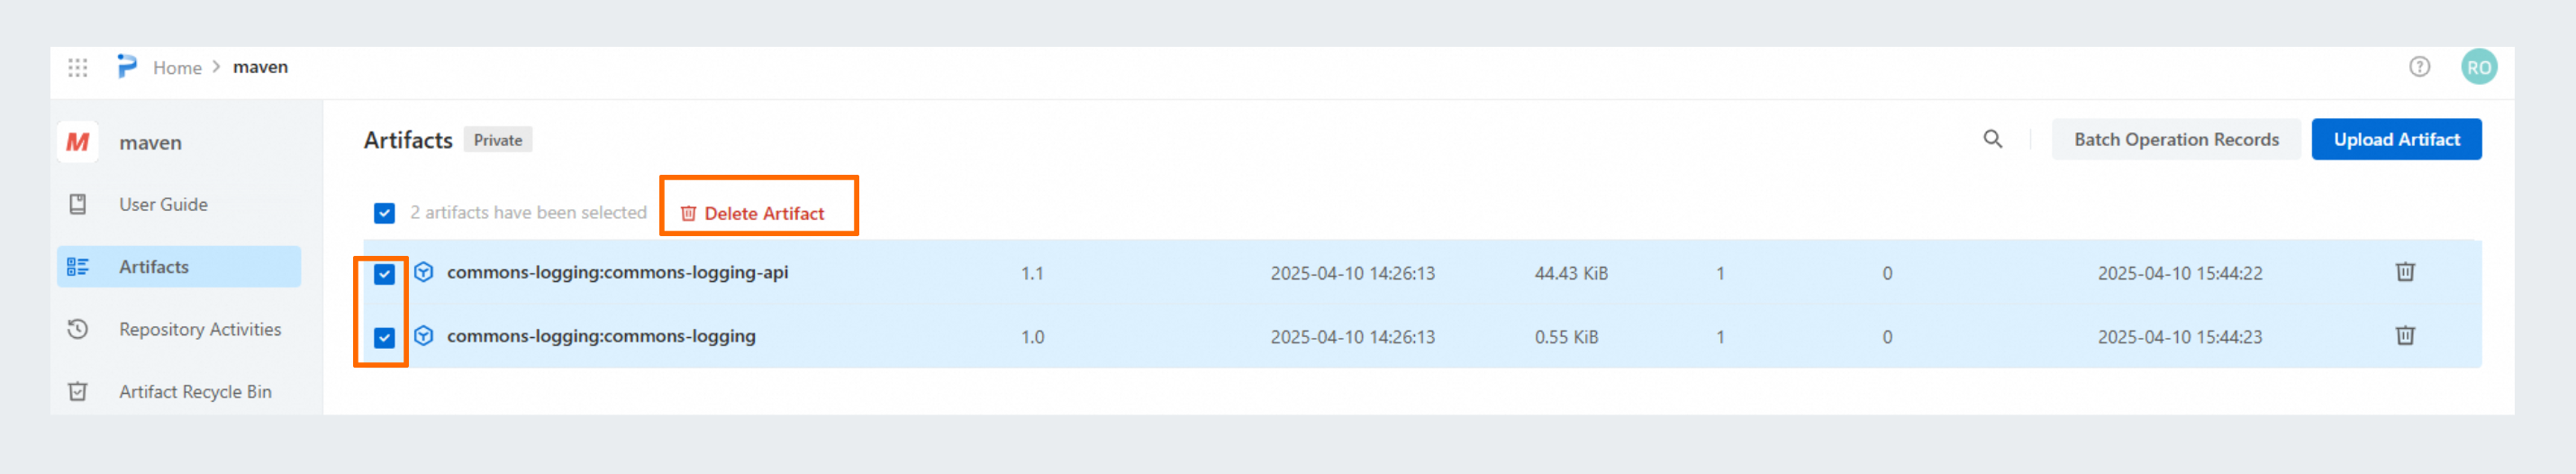Screen dimensions: 2576x474
Task: Open Batch Operation Records
Action: (2175, 140)
